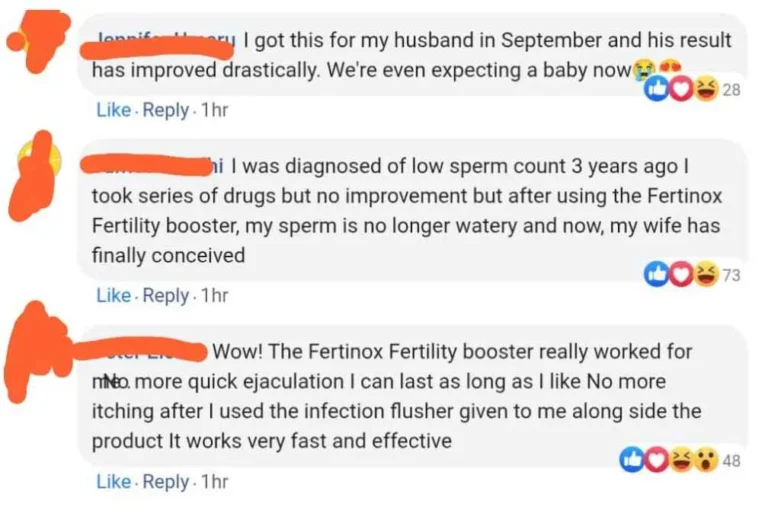Like the 'Wow! The Fertinox' comment
The height and width of the screenshot is (507, 768).
pos(113,481)
